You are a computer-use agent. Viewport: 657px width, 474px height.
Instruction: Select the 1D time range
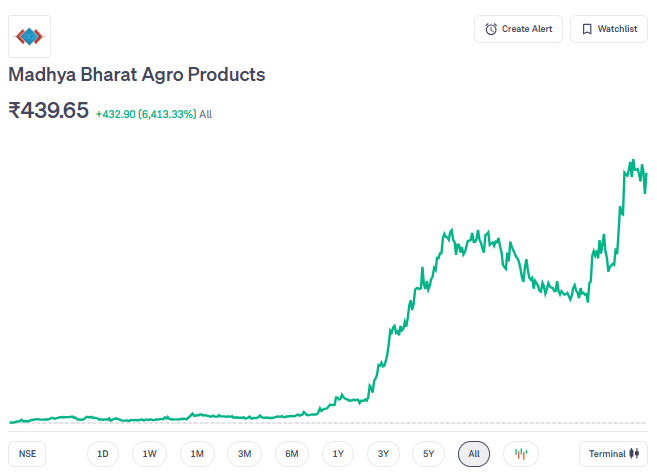pyautogui.click(x=102, y=454)
